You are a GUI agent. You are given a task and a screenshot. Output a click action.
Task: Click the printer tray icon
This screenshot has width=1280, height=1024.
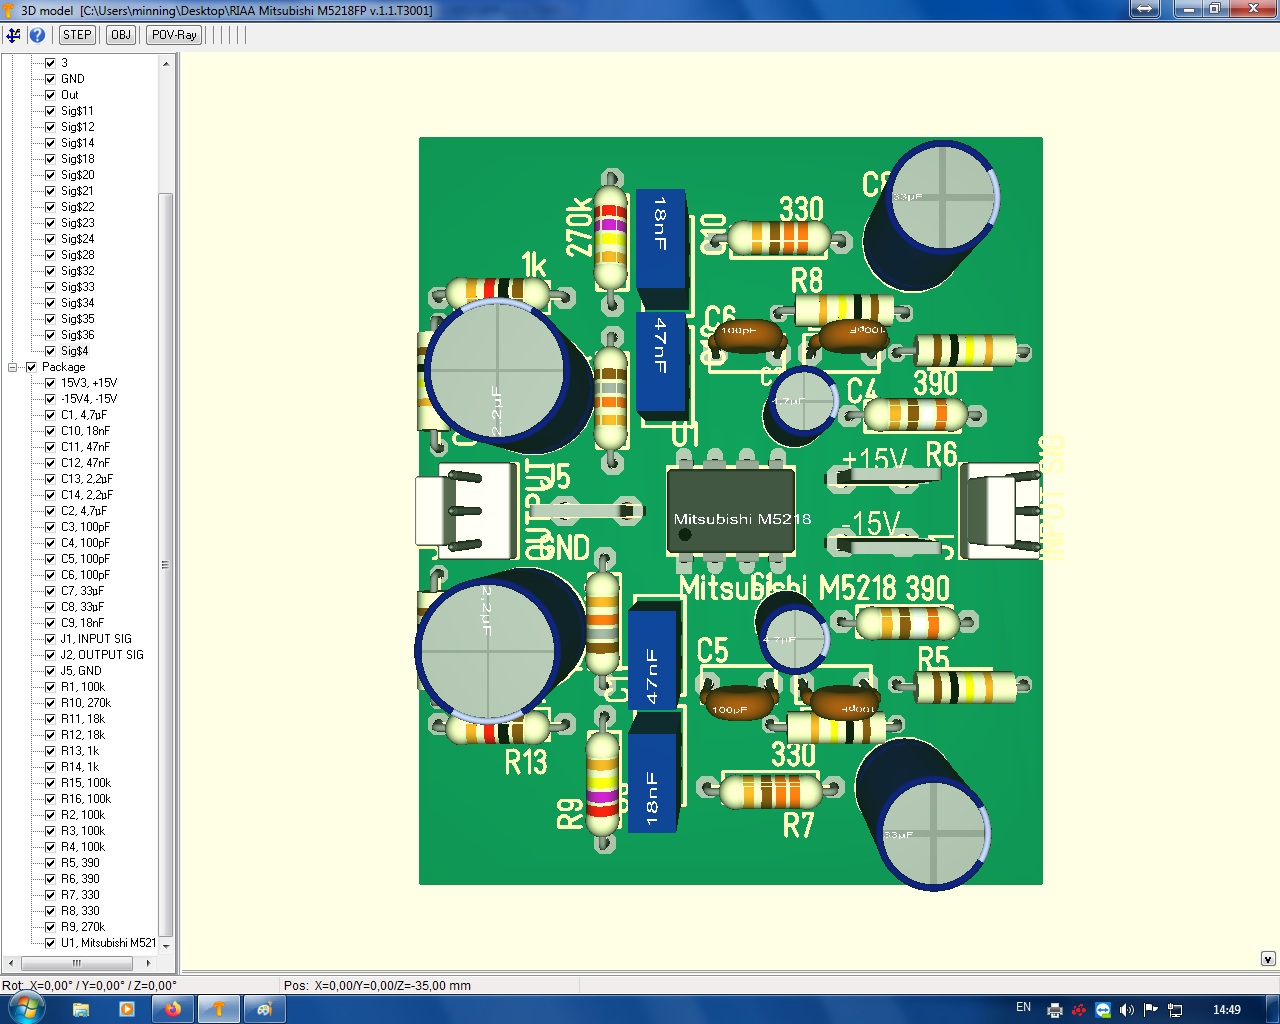(1055, 1010)
